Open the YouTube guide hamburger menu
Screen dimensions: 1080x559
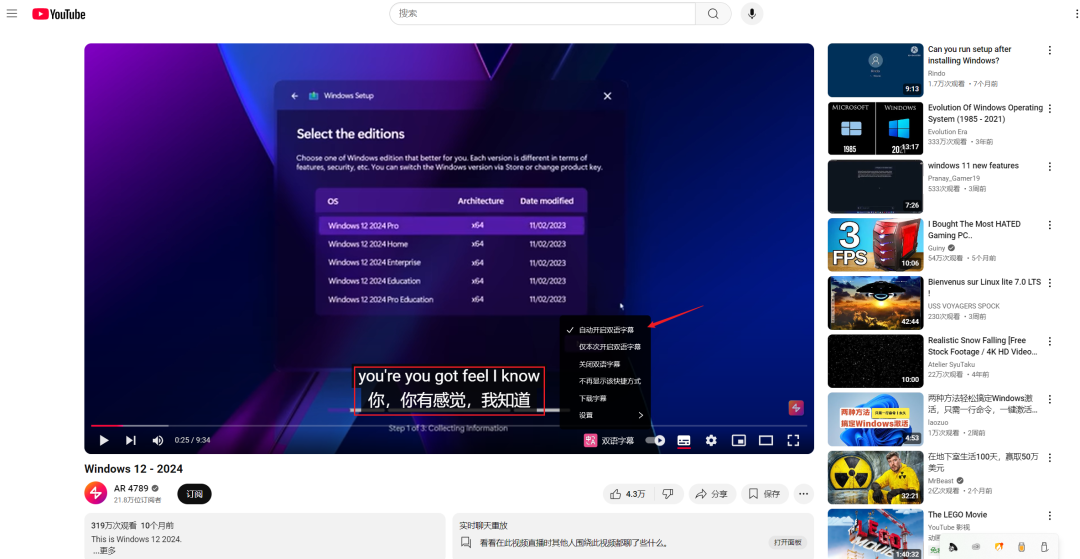(x=12, y=13)
